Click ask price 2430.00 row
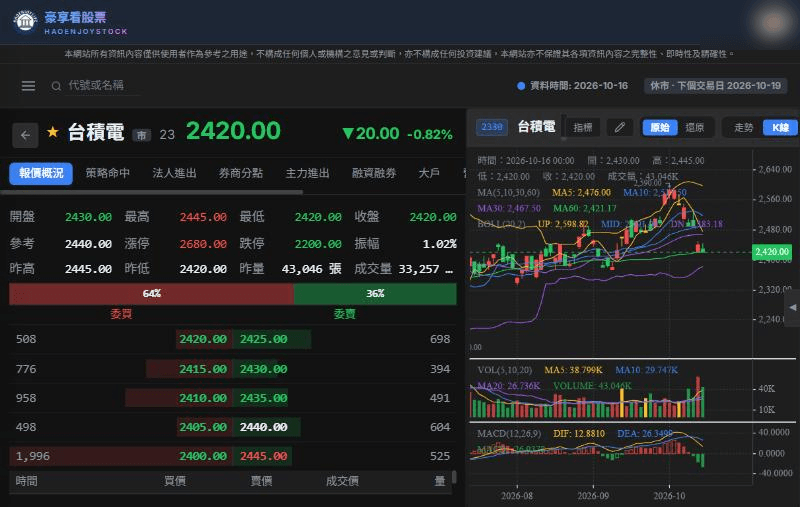This screenshot has width=800, height=507. (263, 369)
